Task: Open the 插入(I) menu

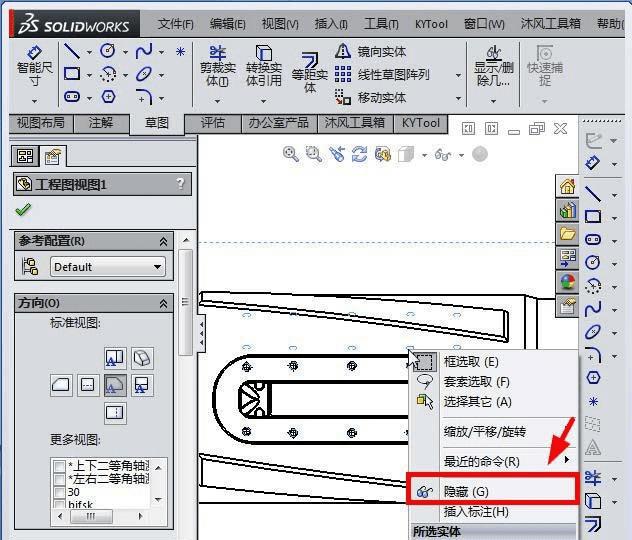Action: point(331,24)
